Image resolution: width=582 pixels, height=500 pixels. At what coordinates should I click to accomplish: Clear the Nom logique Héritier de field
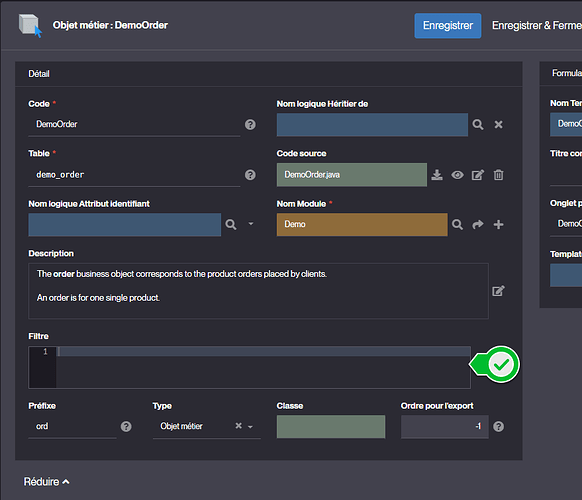498,125
